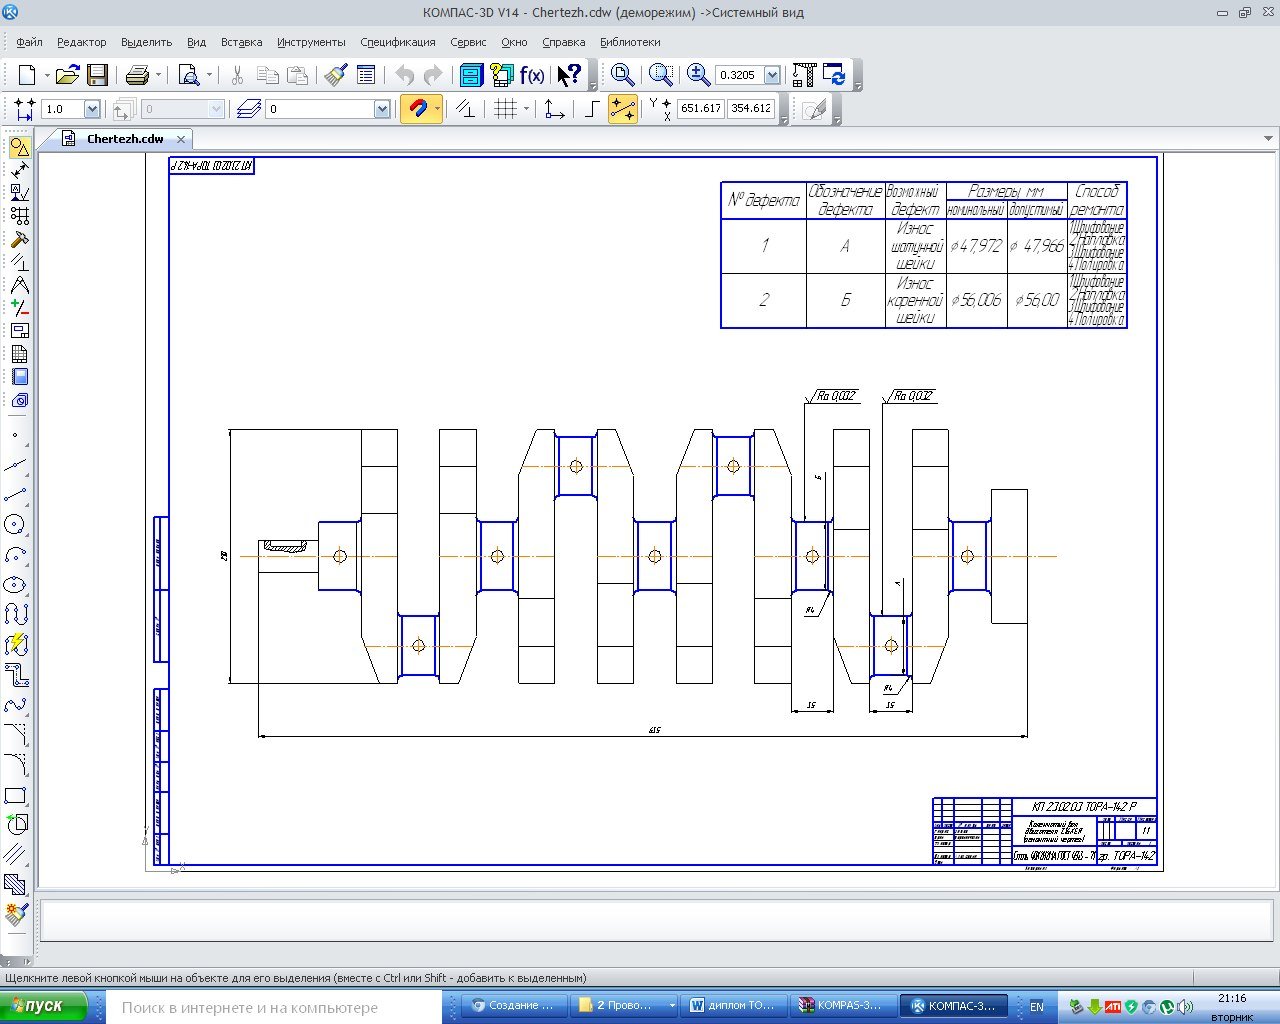Click the format painter brush icon

point(336,75)
